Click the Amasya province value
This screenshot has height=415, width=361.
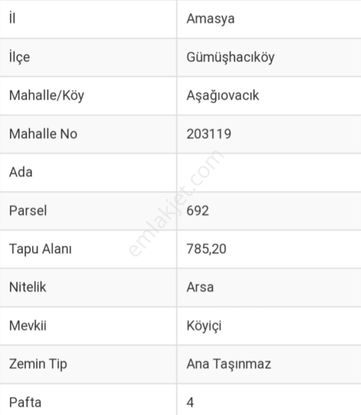(210, 19)
